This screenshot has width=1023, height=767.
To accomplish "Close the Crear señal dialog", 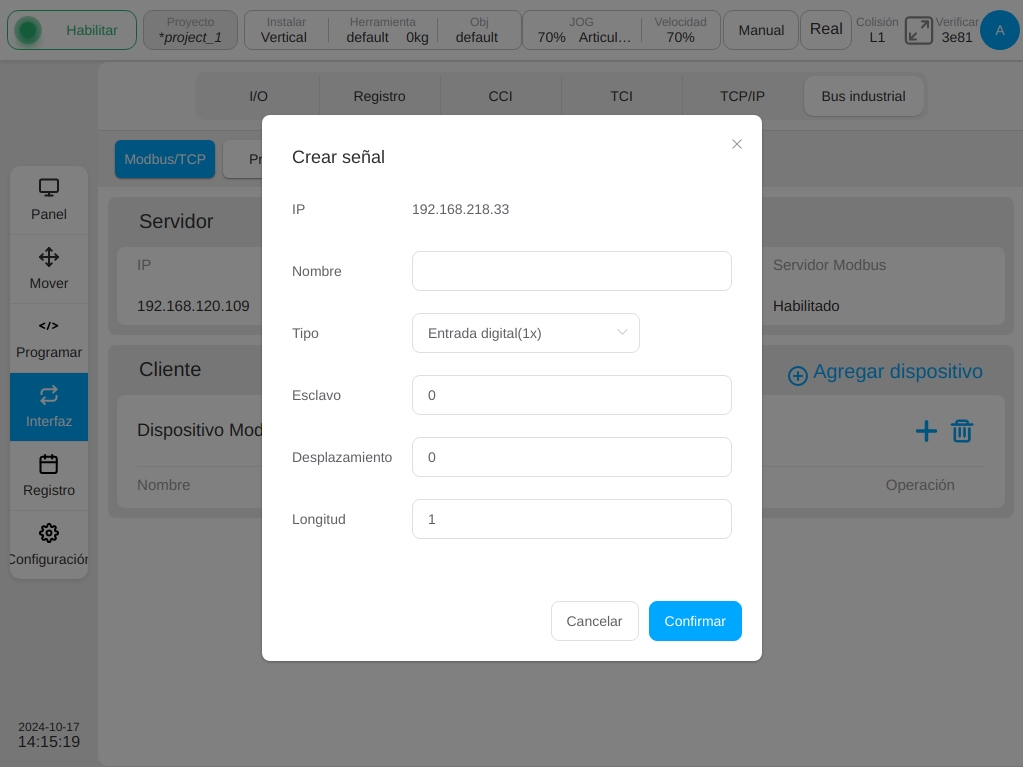I will coord(737,144).
